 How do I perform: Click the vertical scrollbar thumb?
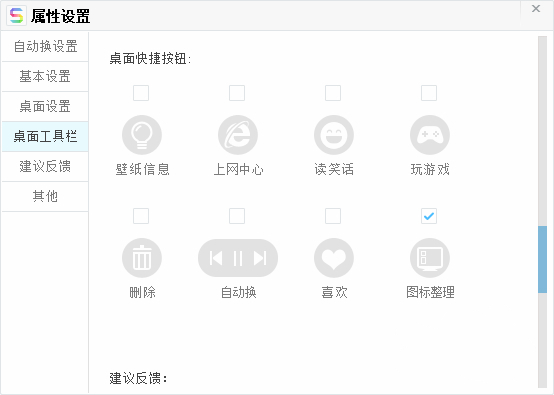point(542,259)
